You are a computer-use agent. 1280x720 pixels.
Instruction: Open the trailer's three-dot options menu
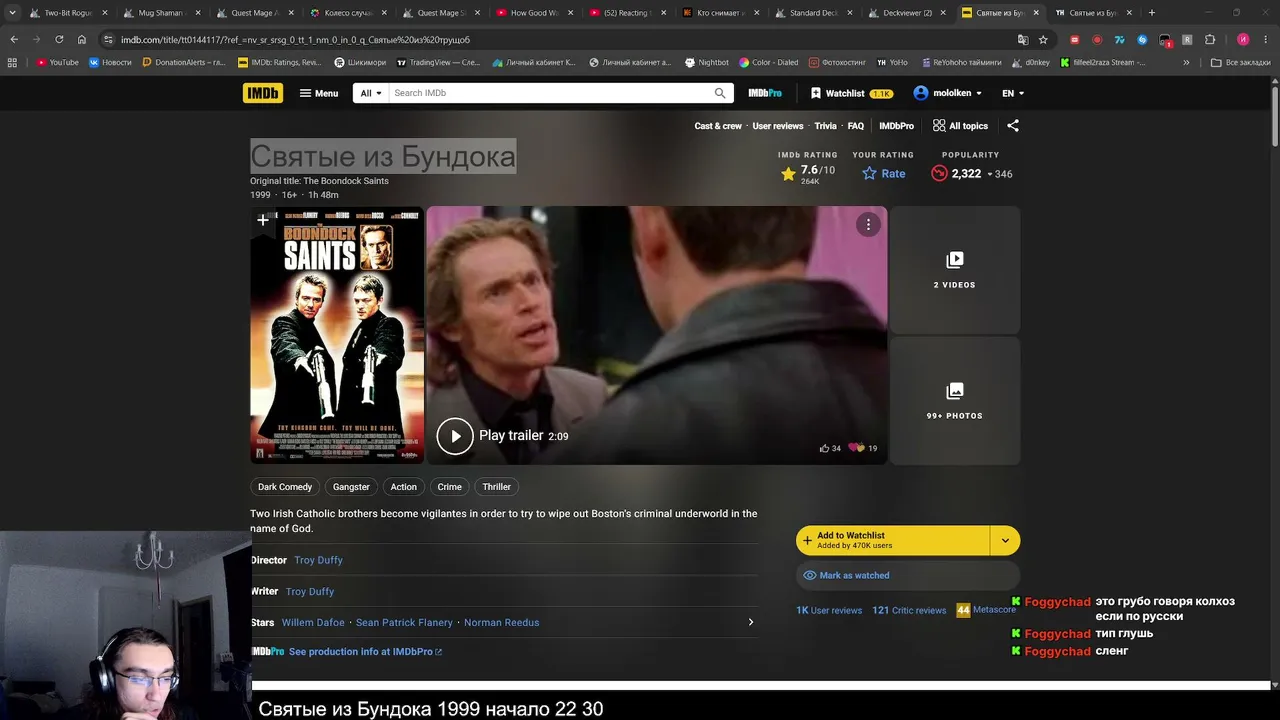pyautogui.click(x=868, y=225)
